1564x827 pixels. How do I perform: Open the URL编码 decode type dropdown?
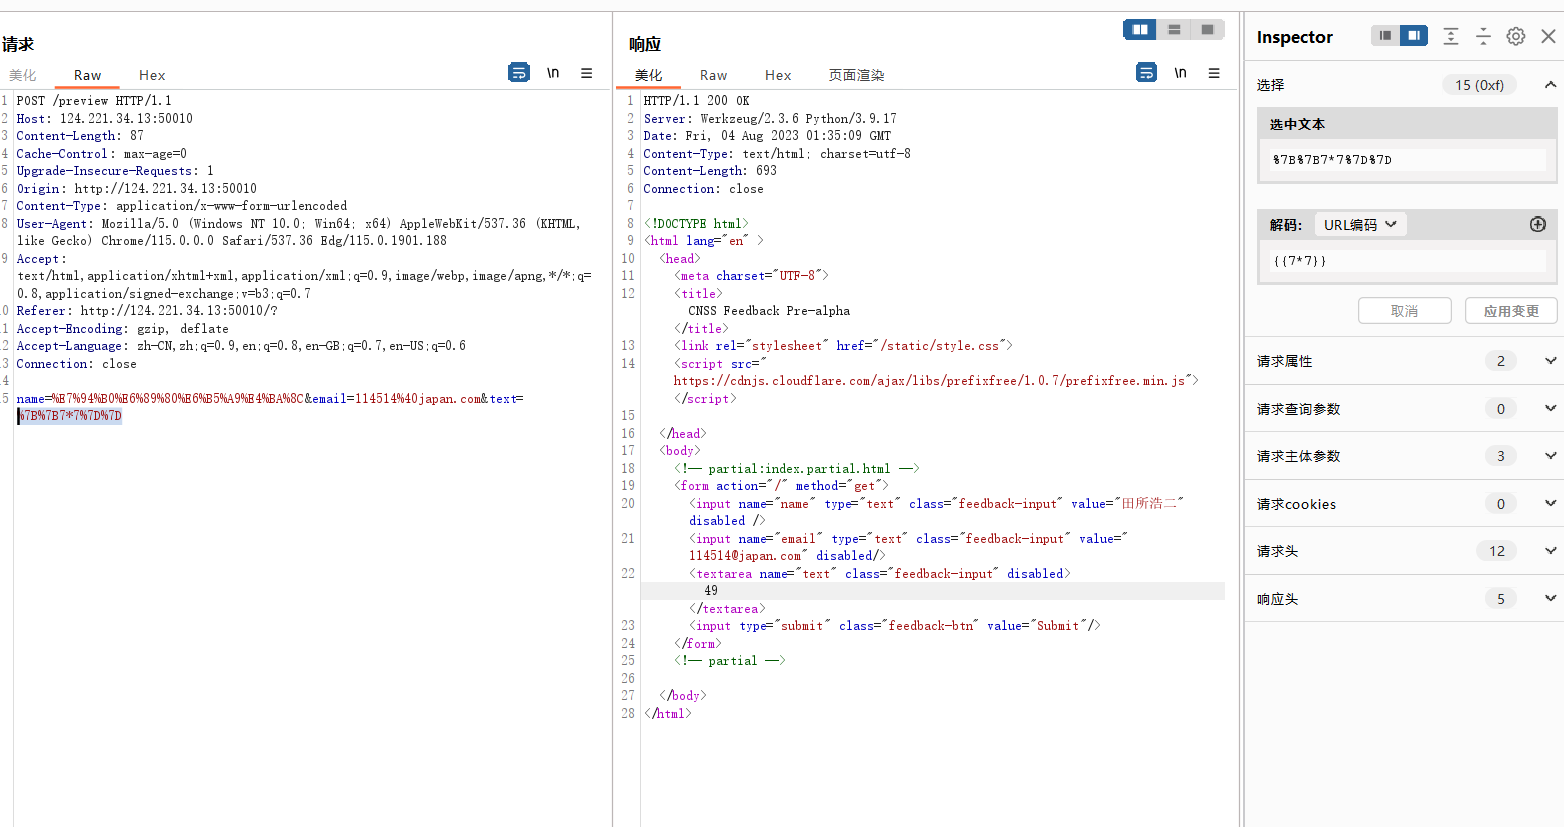tap(1360, 225)
